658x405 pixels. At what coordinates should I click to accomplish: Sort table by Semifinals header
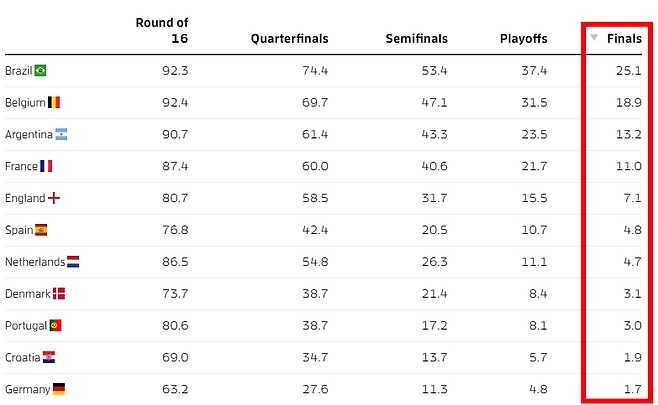[416, 39]
